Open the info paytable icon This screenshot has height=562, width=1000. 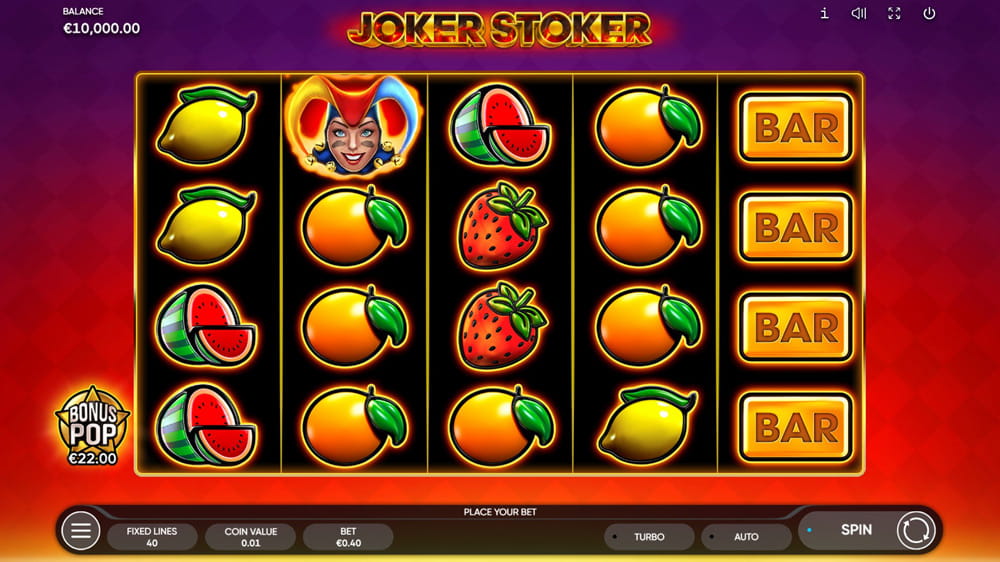[x=824, y=13]
